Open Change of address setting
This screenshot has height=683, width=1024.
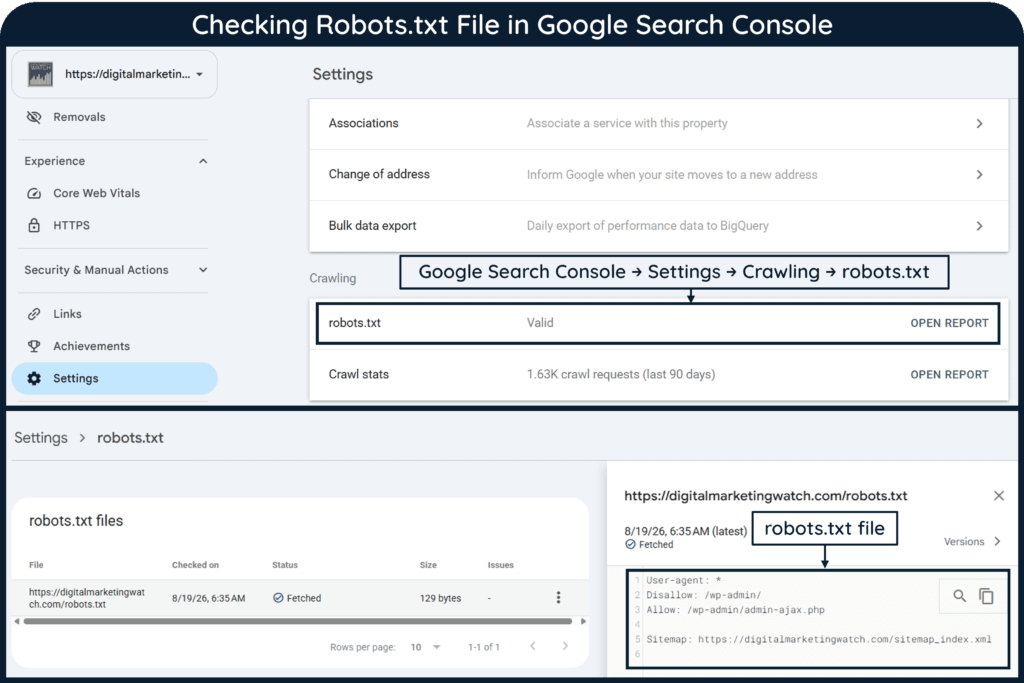click(x=658, y=174)
